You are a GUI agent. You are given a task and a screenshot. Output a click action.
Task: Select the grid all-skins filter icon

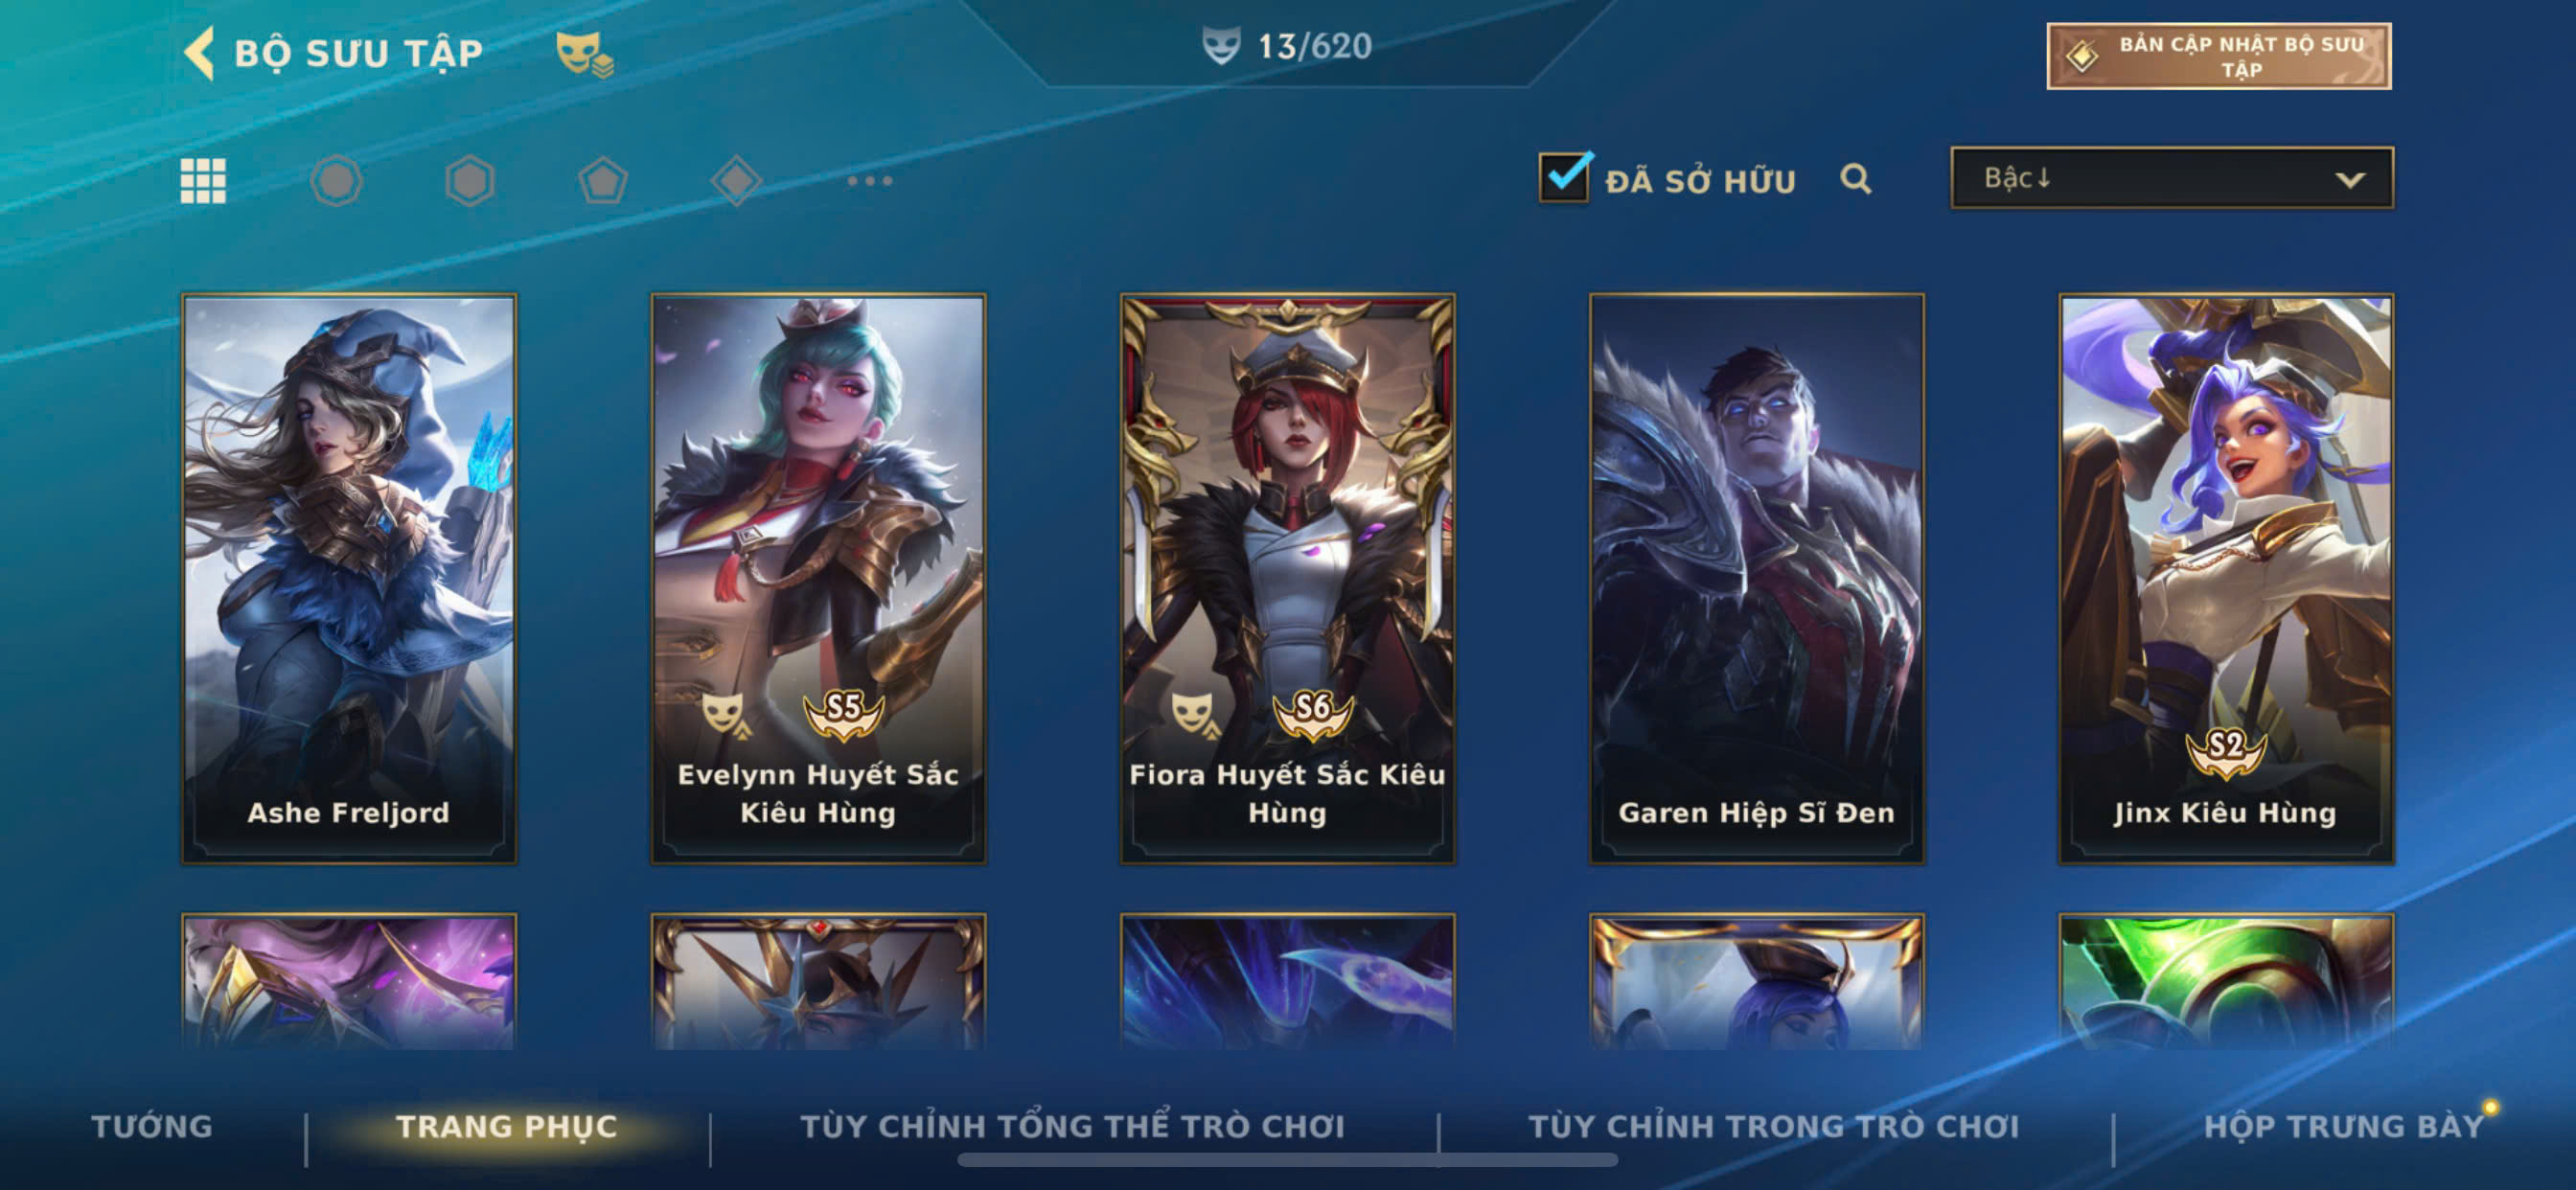pos(203,181)
